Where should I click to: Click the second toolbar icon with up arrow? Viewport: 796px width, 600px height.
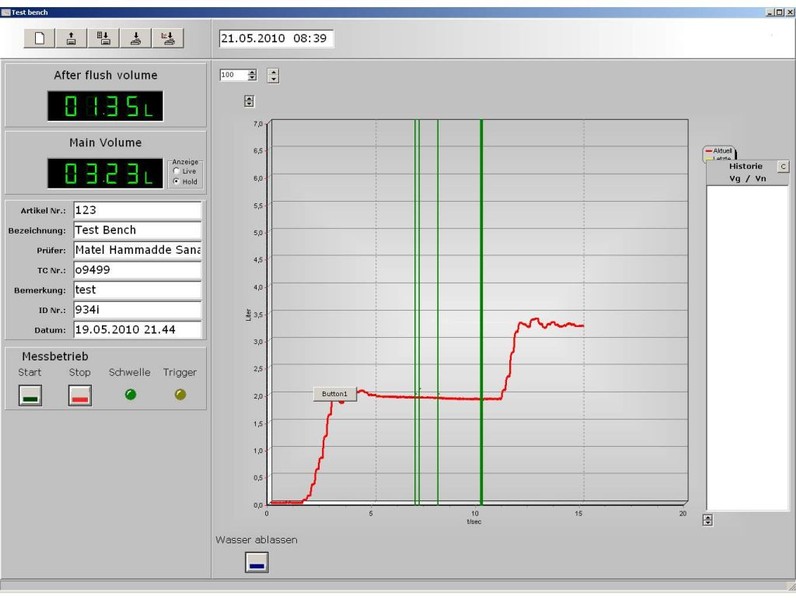[71, 39]
